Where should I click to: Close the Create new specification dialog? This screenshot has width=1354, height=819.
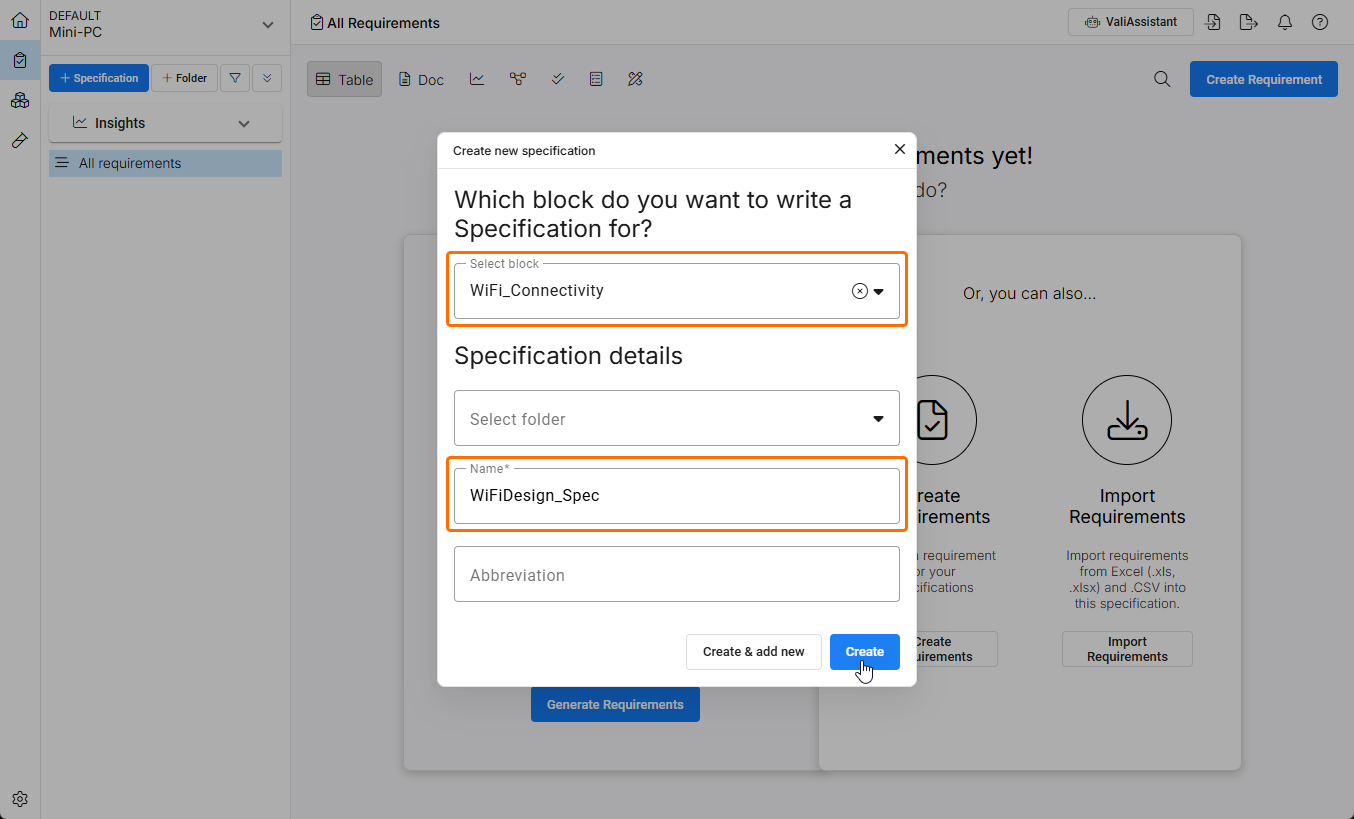pyautogui.click(x=899, y=149)
